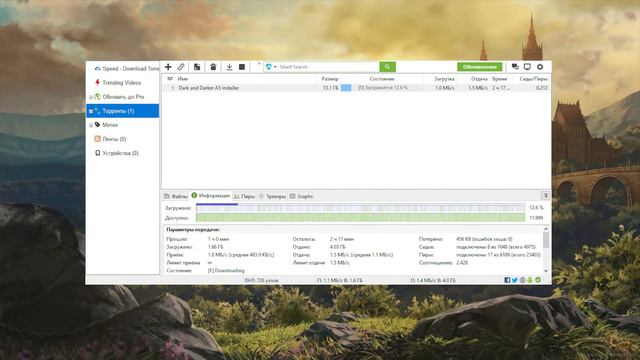This screenshot has width=640, height=360.
Task: Open Ленты (0) feeds in sidebar
Action: point(123,139)
